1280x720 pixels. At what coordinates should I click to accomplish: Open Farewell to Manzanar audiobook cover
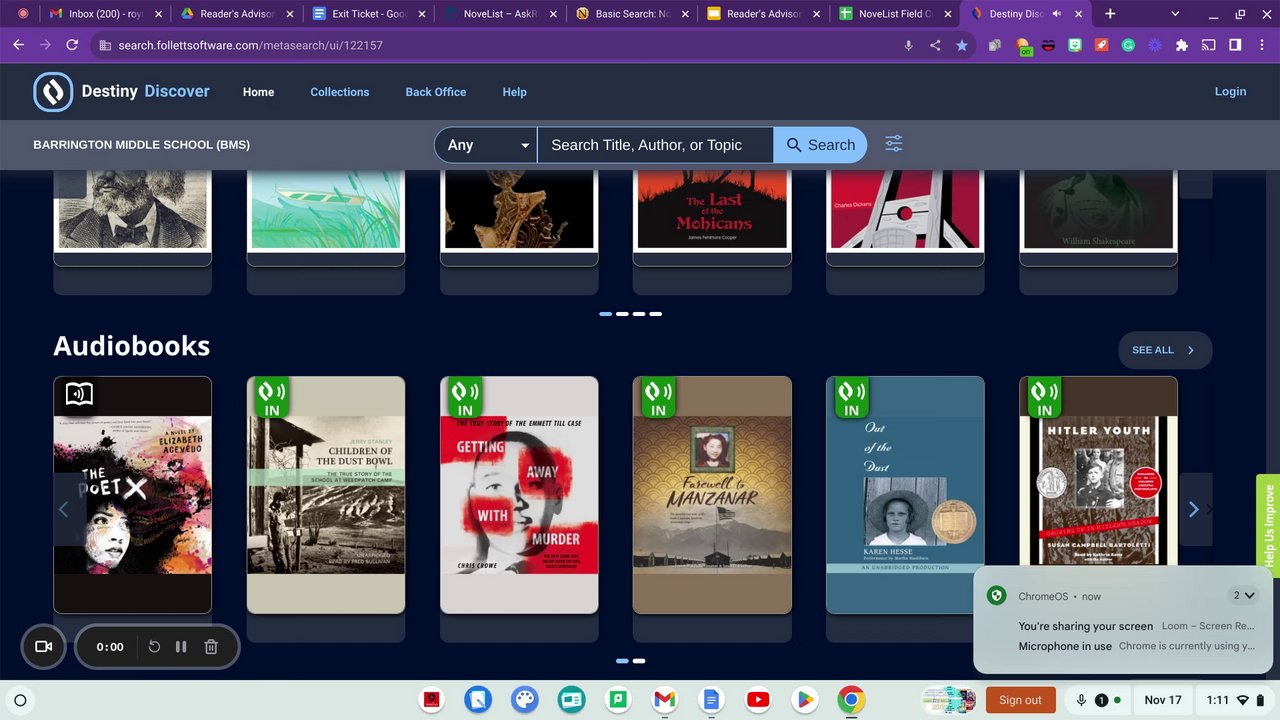tap(712, 495)
